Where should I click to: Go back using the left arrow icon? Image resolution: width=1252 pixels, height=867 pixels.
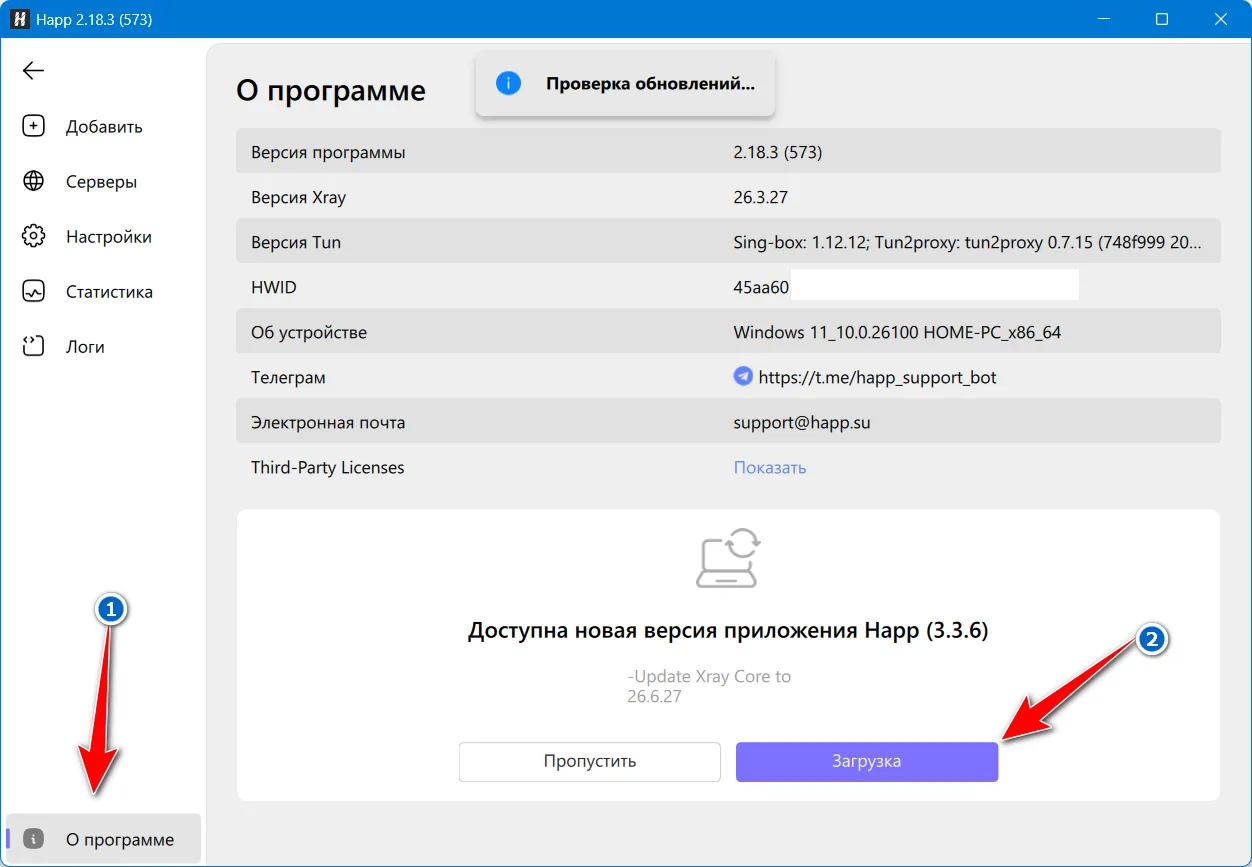point(34,71)
